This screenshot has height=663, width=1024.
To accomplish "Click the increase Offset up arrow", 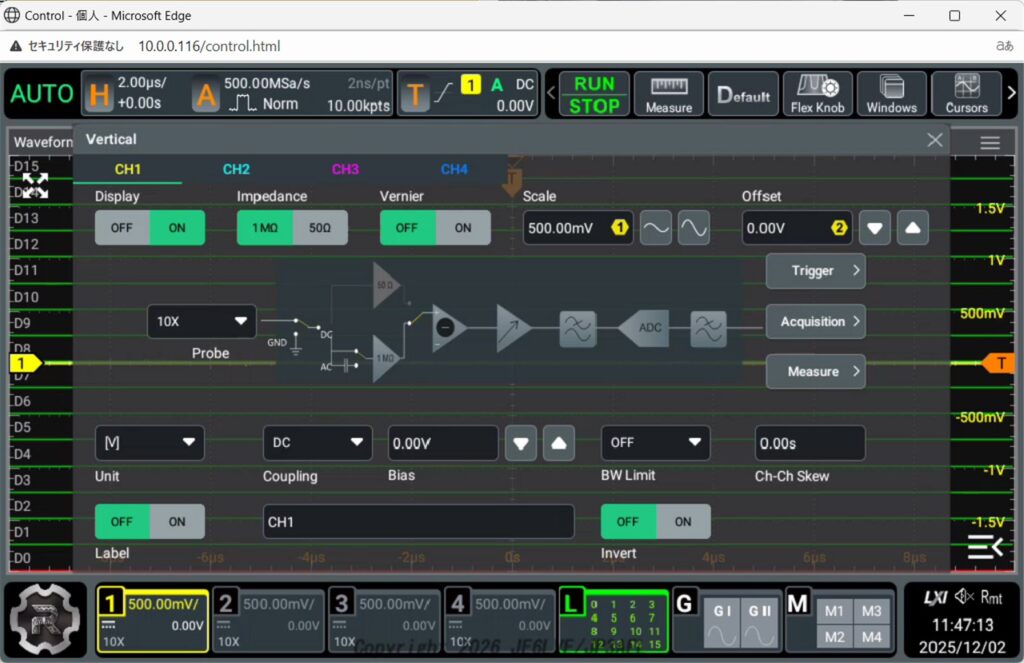I will [911, 228].
